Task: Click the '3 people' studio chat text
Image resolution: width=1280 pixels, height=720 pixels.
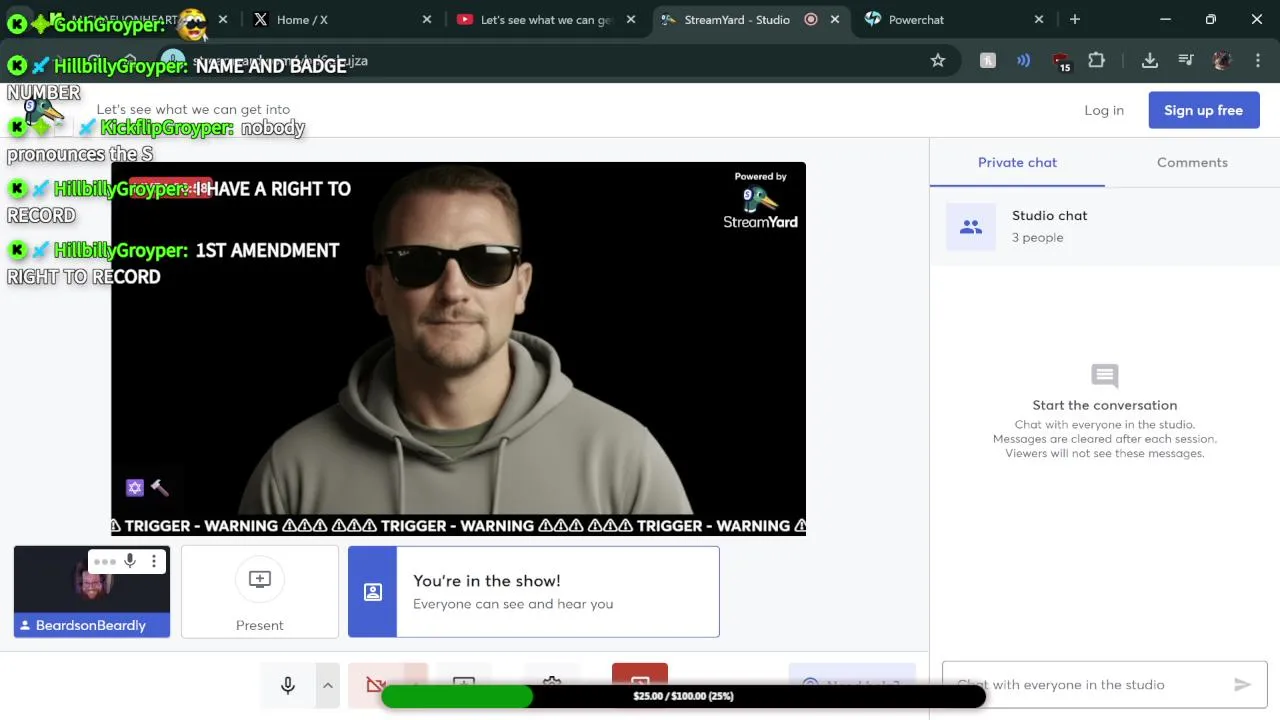Action: coord(1037,237)
